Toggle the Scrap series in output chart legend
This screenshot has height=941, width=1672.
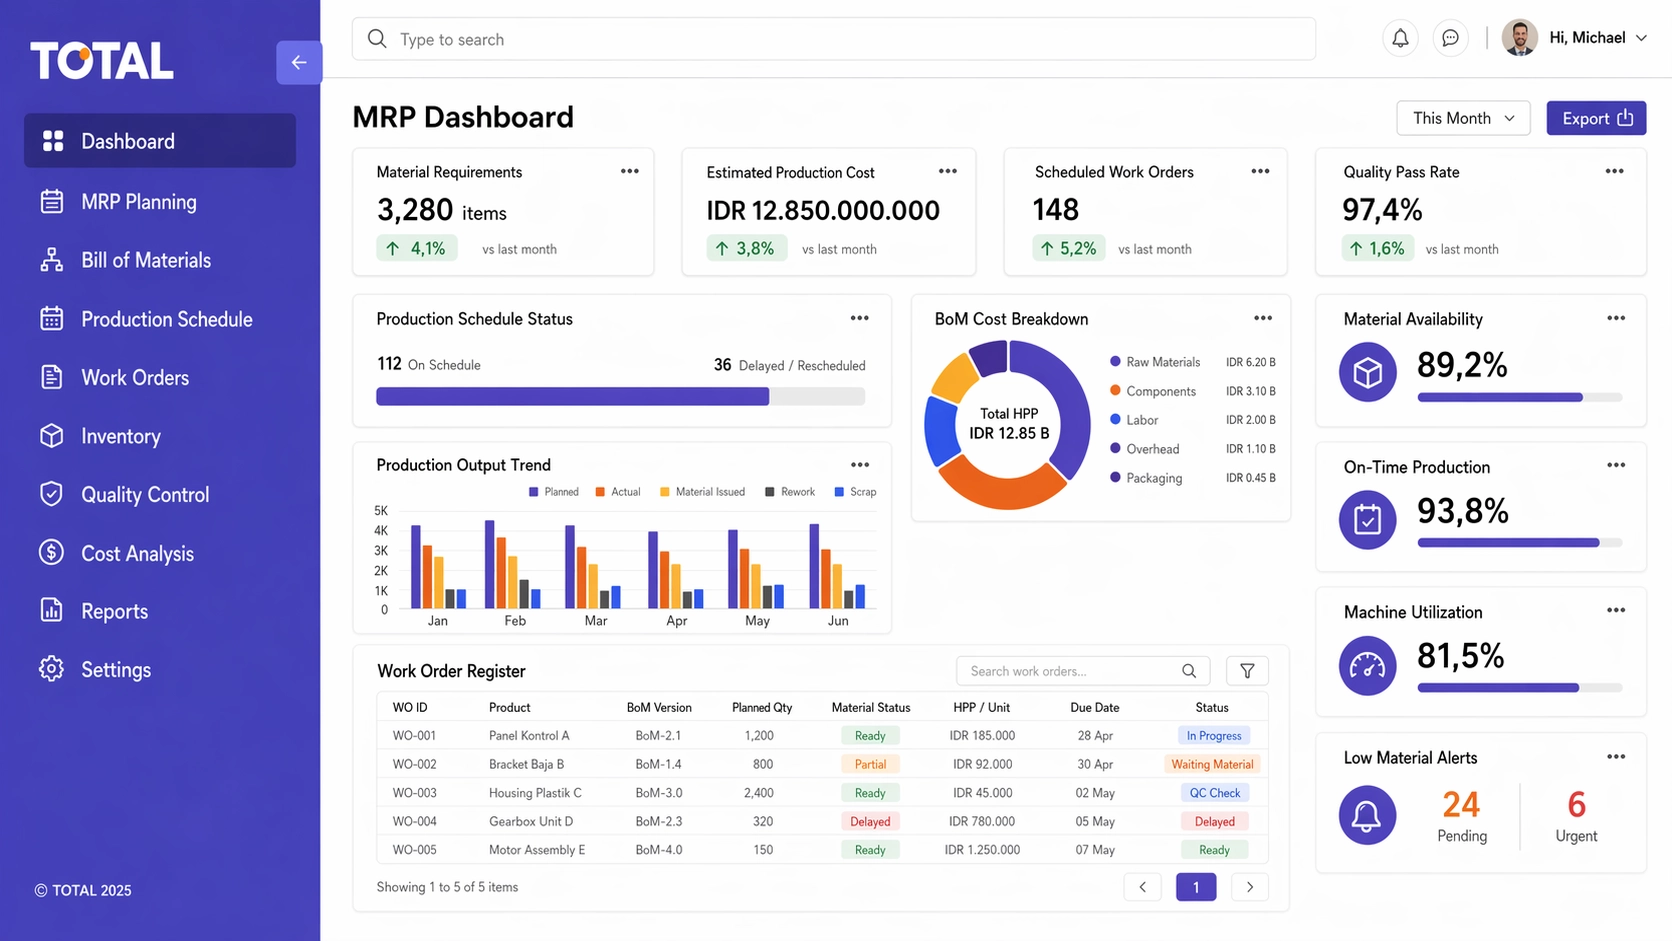coord(855,492)
